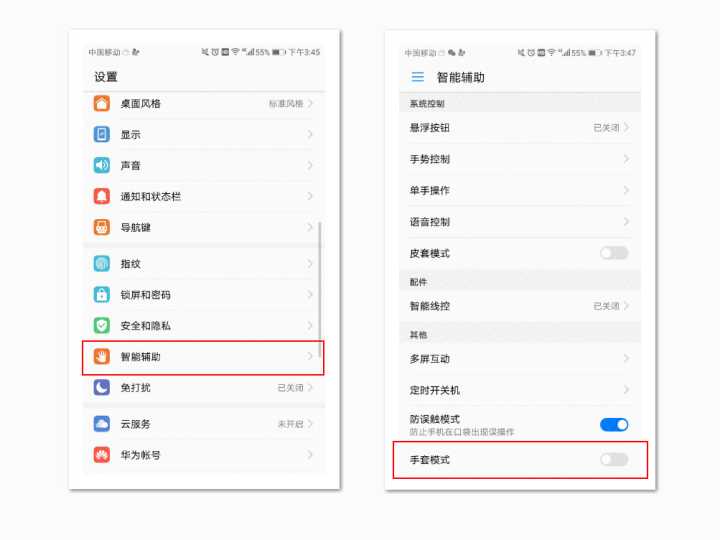Open chevron on 单手操作 row
This screenshot has width=720, height=540.
point(626,190)
